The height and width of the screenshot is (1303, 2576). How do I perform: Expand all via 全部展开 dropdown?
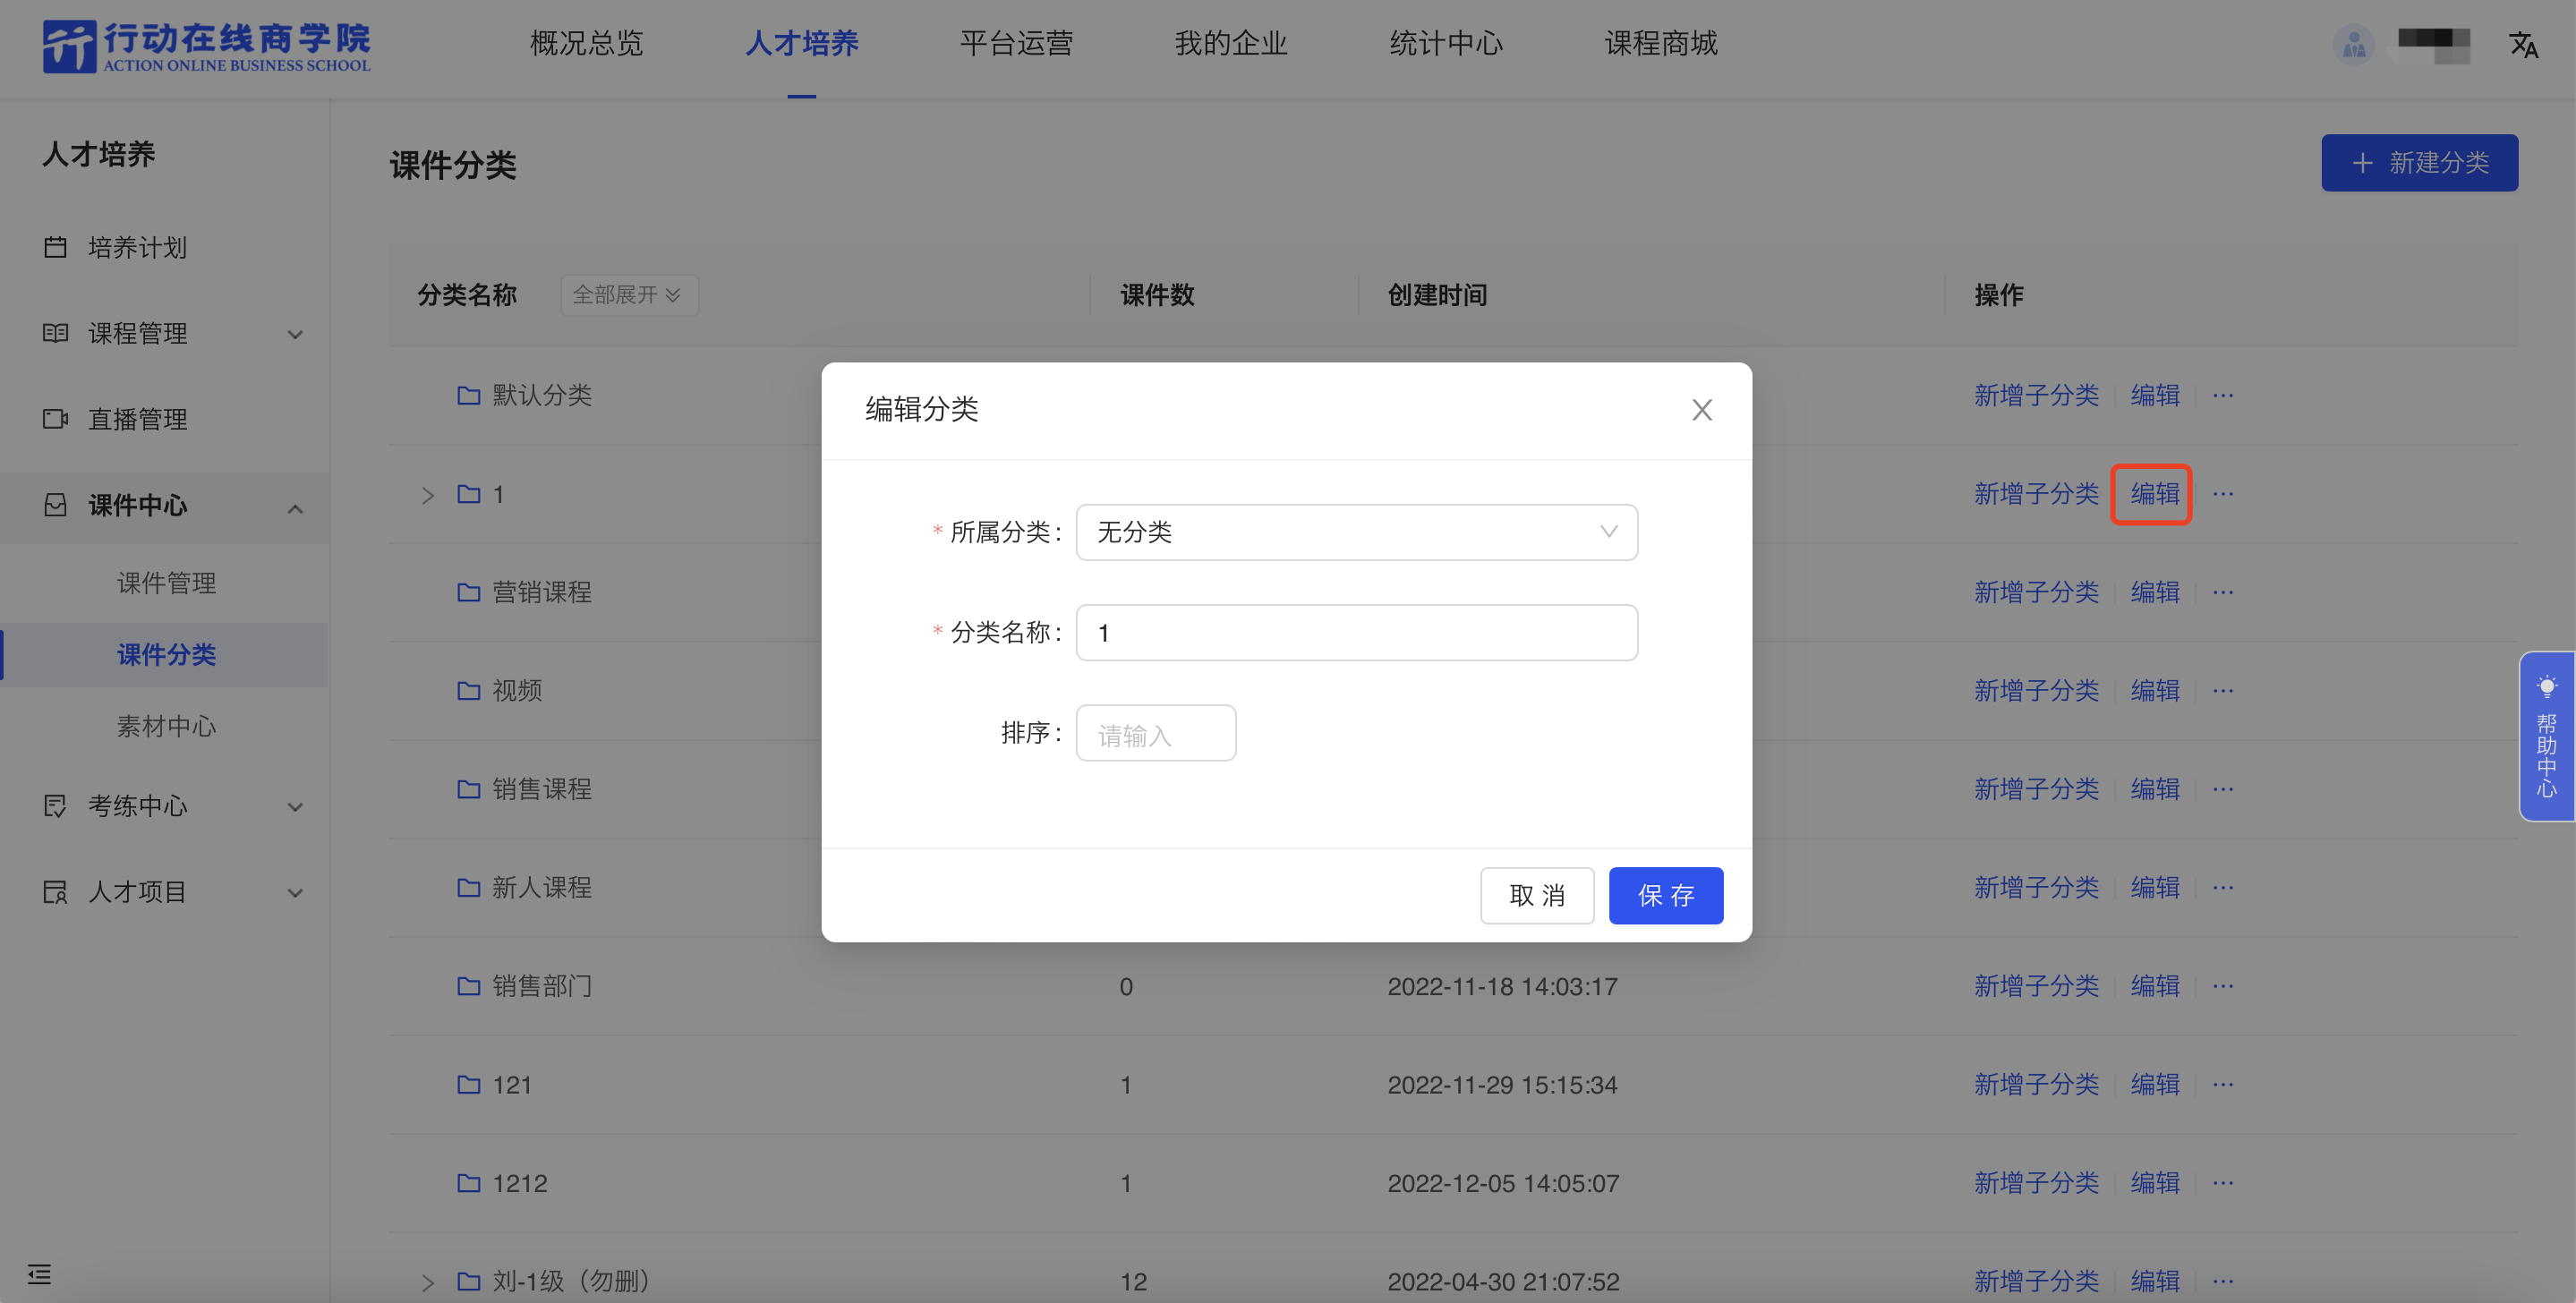tap(628, 295)
